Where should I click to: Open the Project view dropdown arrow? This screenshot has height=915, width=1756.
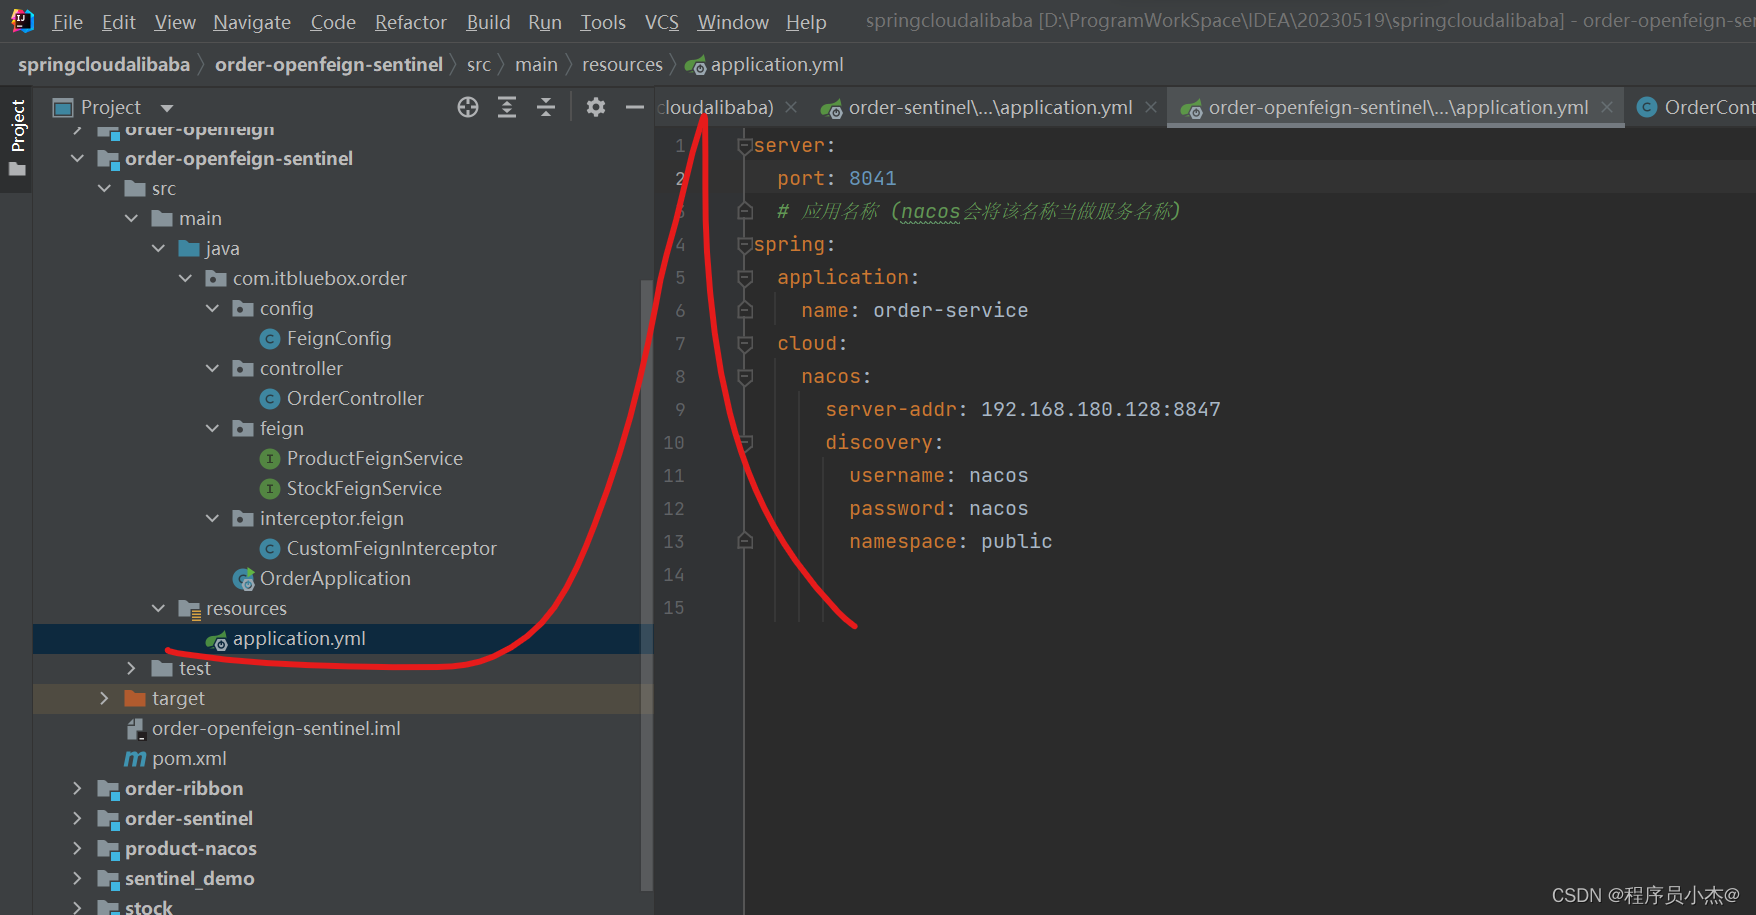click(167, 108)
